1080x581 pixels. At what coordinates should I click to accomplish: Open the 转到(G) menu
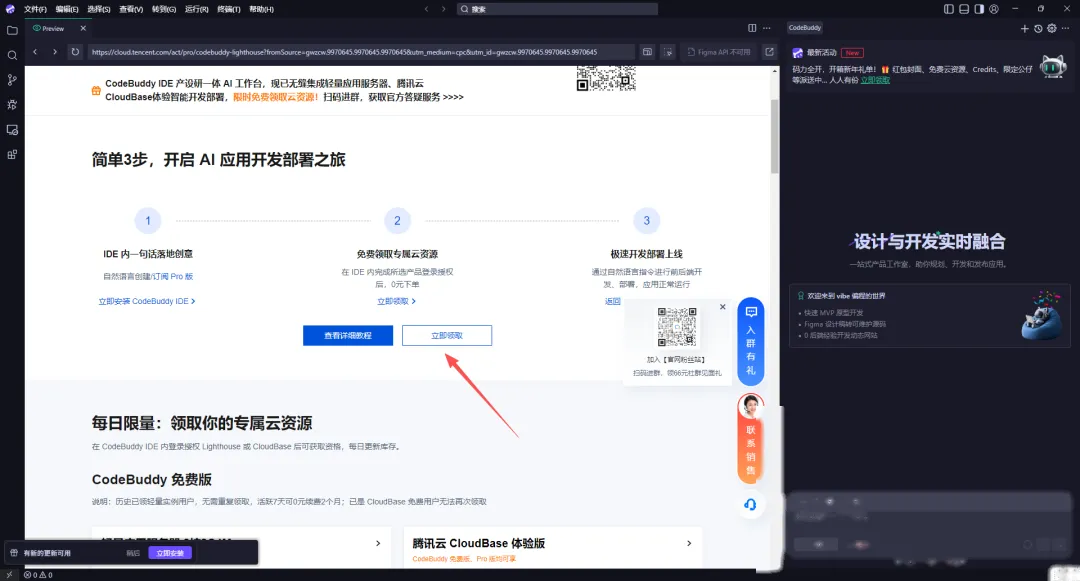point(164,9)
